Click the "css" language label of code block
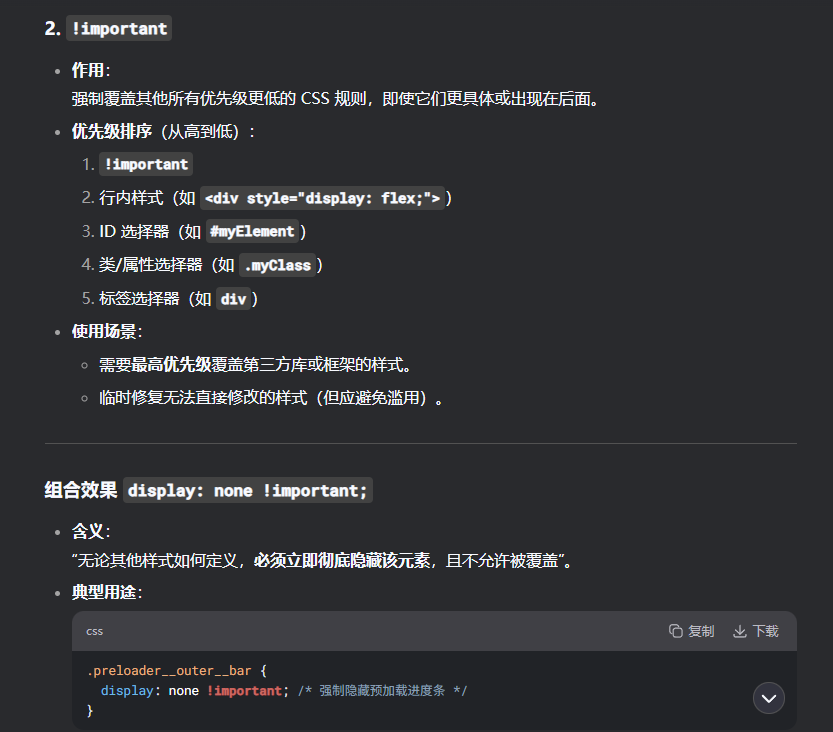This screenshot has width=833, height=732. pyautogui.click(x=94, y=631)
